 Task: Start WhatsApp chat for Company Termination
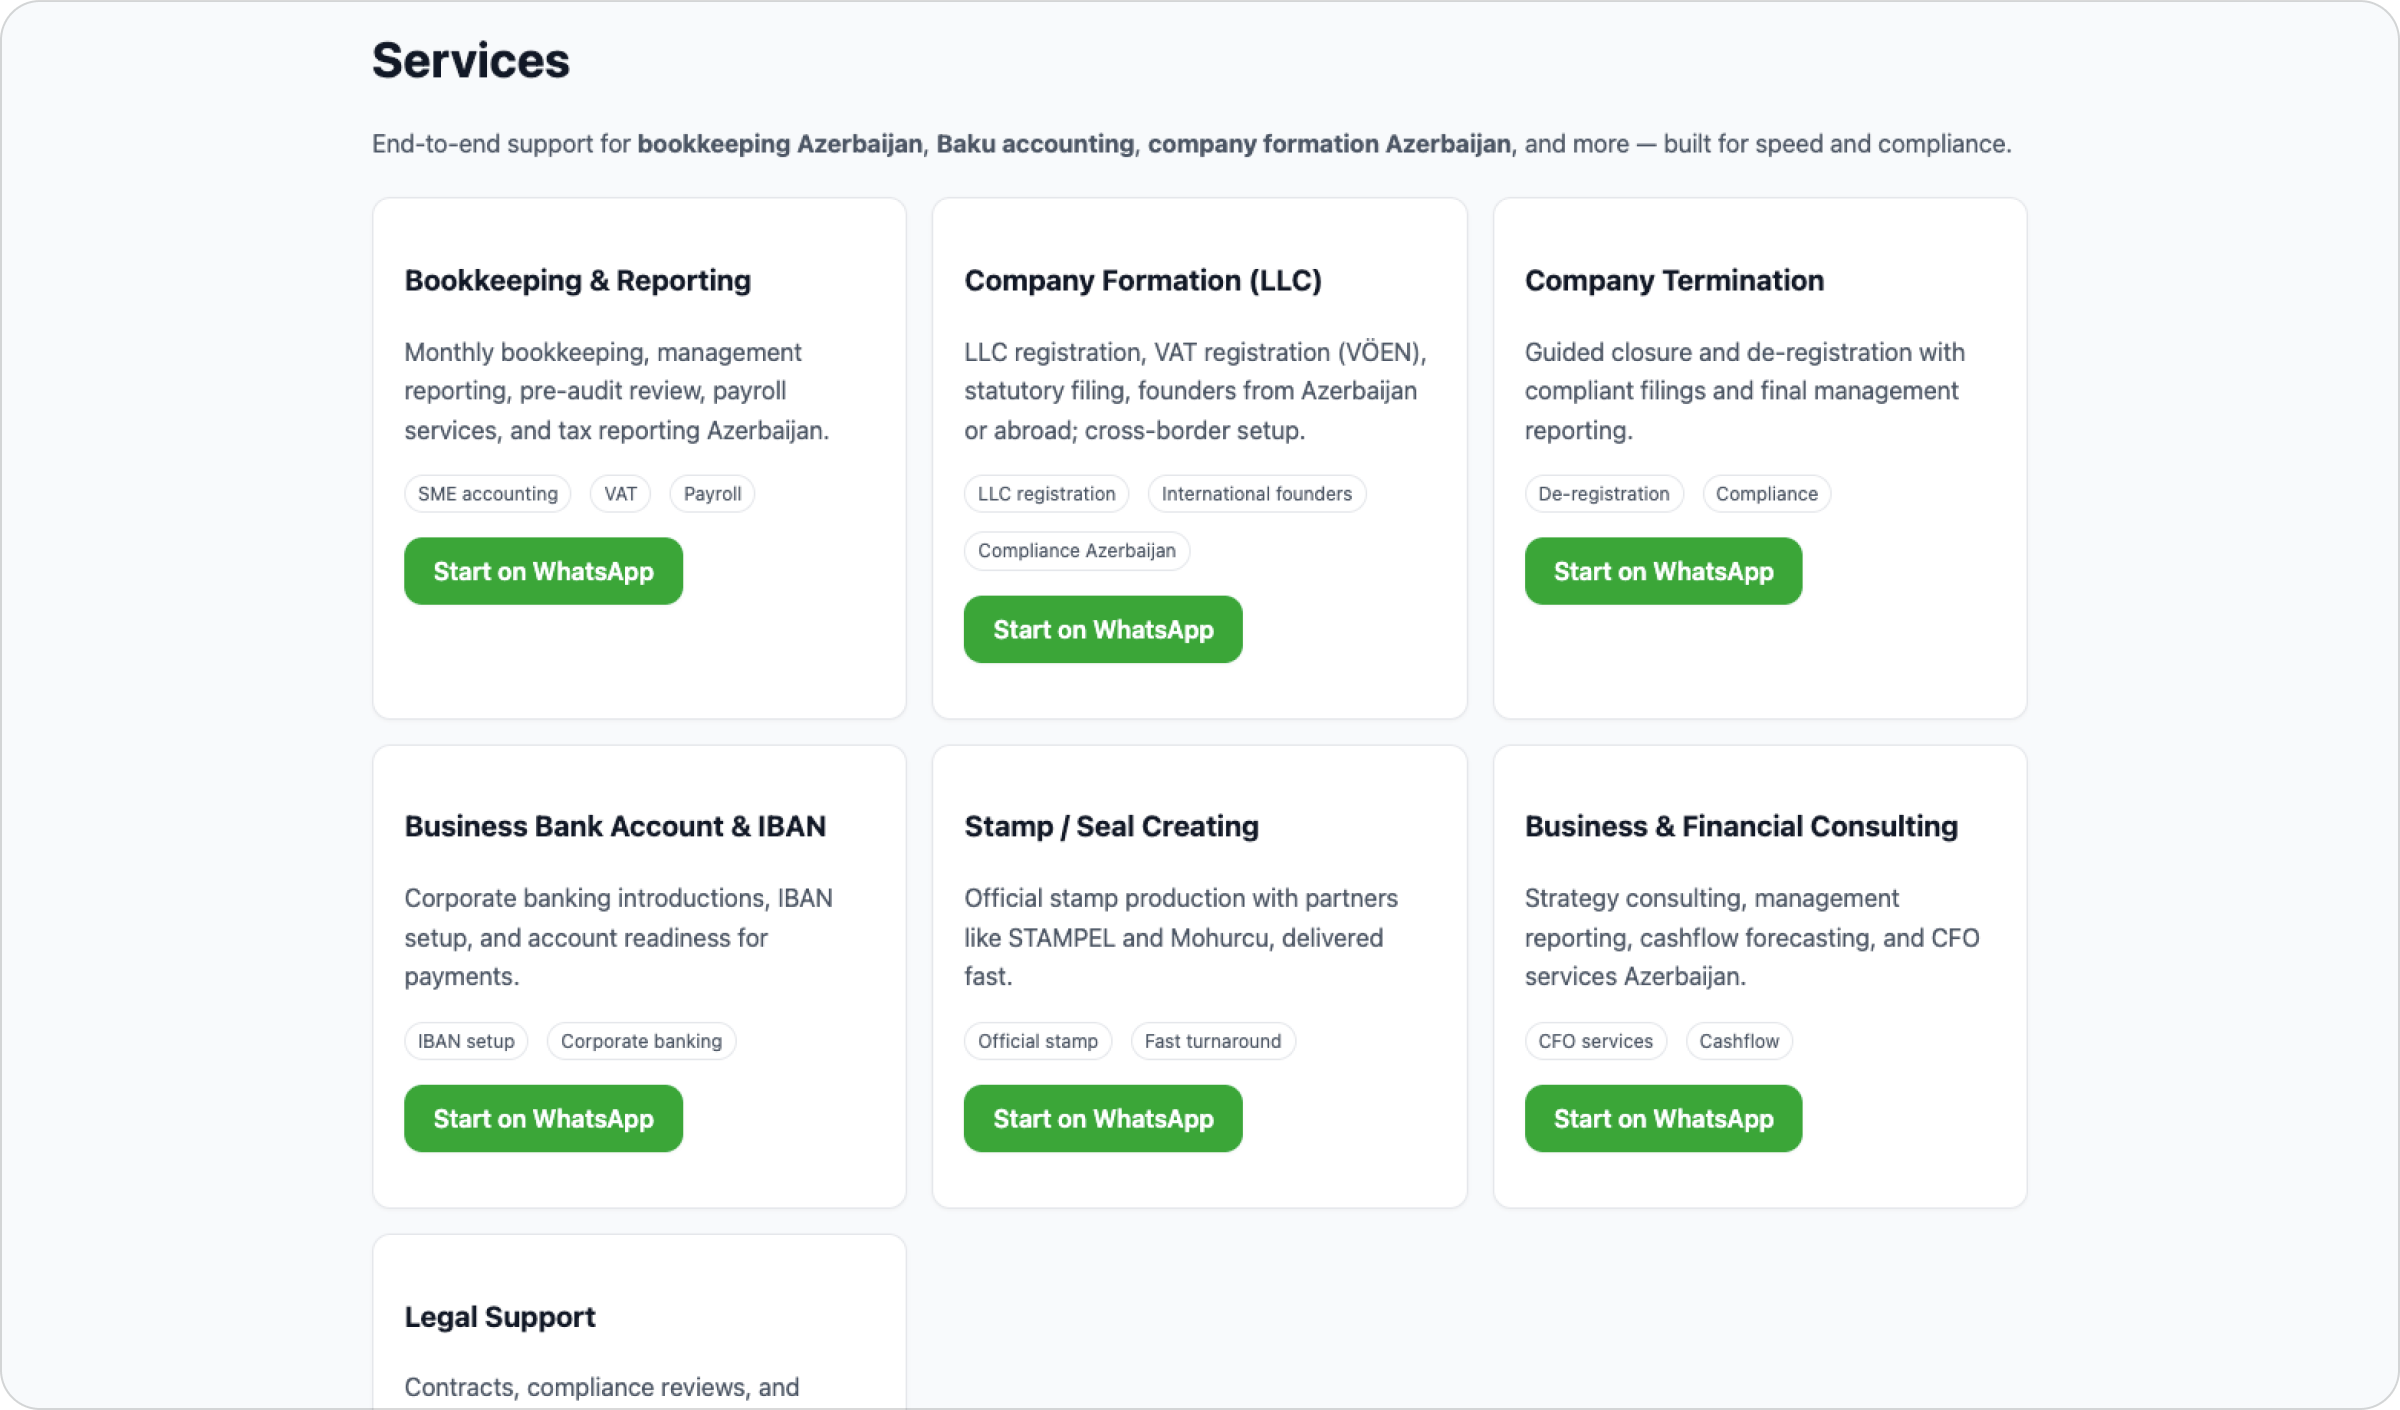click(1662, 571)
